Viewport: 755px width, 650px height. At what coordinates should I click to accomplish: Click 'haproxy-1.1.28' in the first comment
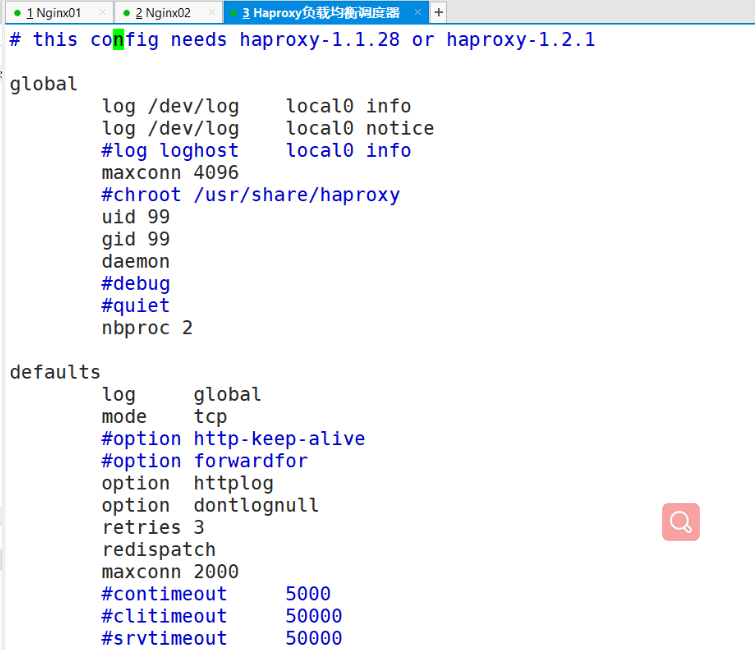[x=320, y=40]
